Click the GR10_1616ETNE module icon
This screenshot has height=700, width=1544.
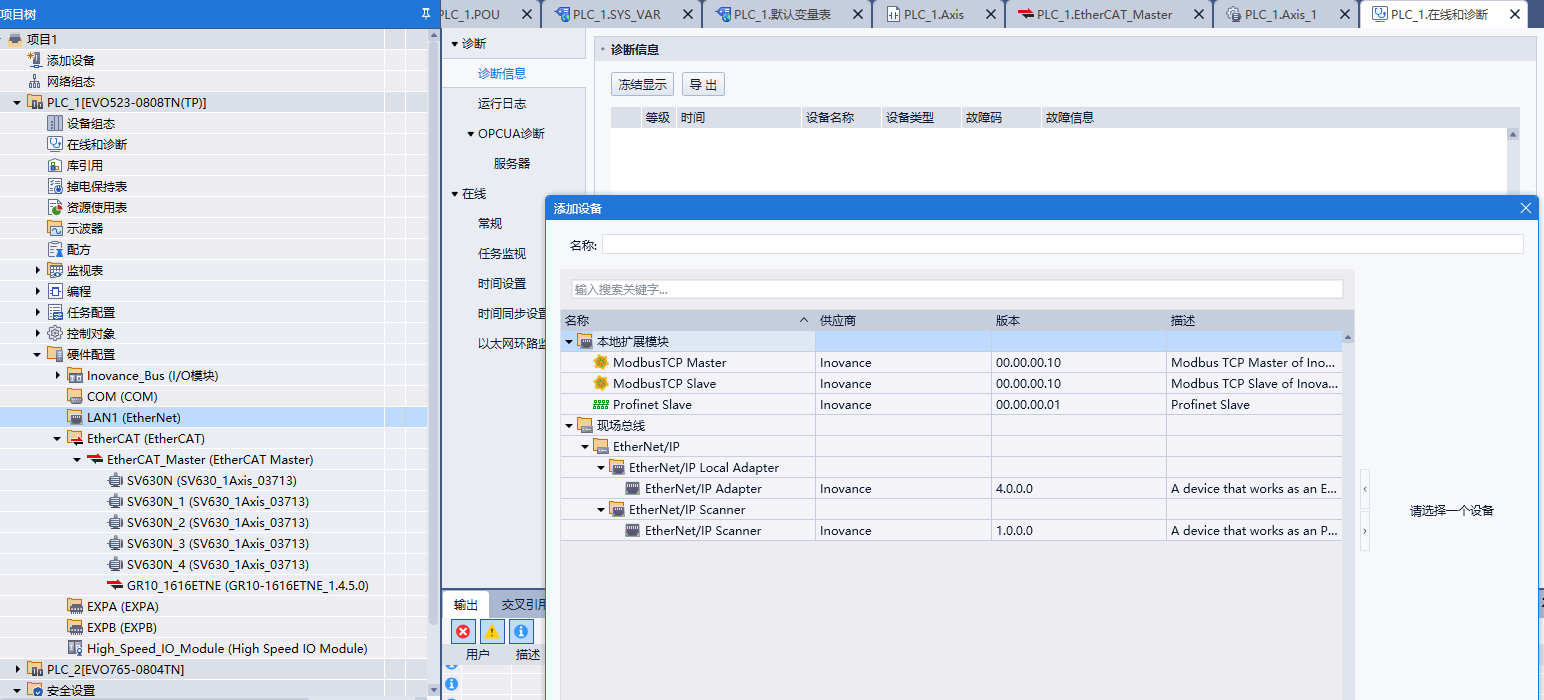coord(115,585)
